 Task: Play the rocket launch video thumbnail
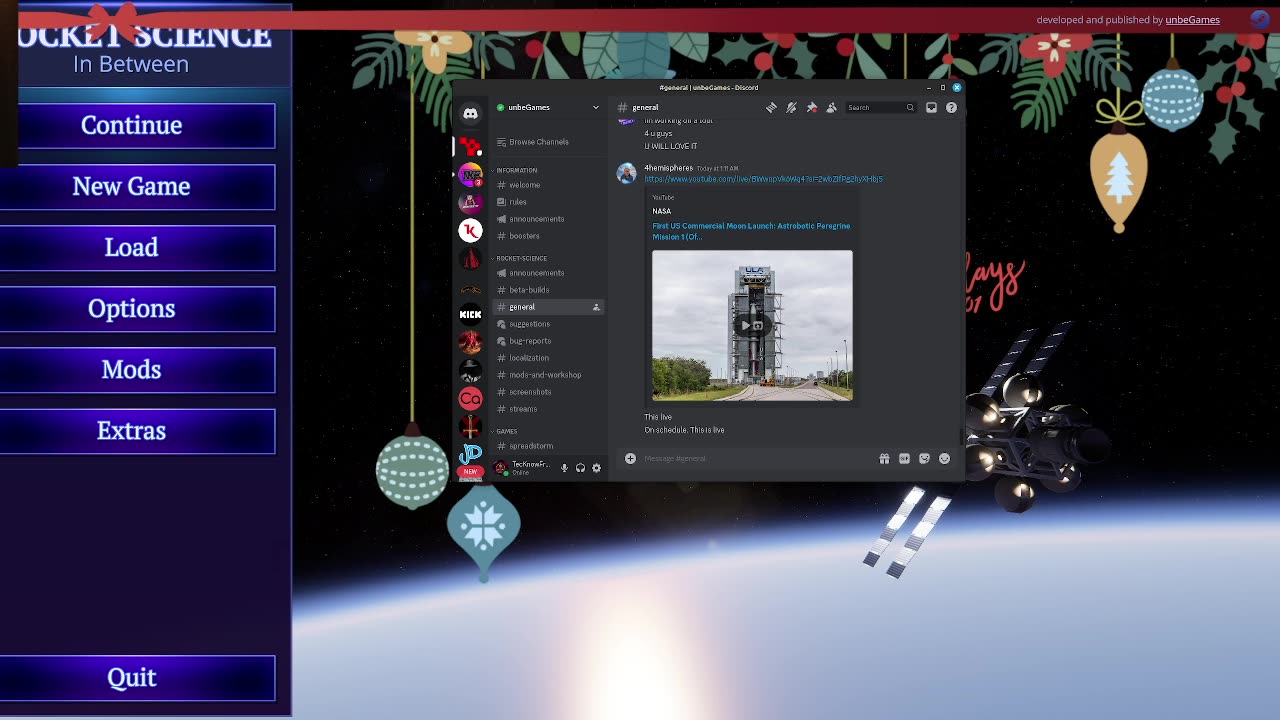[x=752, y=325]
